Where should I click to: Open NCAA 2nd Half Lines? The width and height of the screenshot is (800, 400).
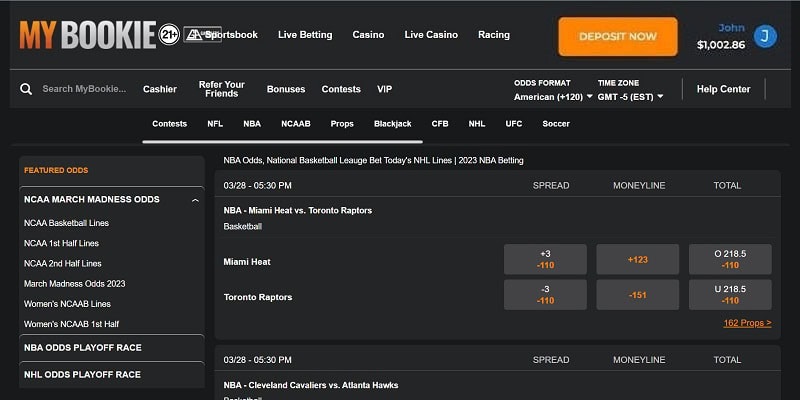tap(63, 264)
